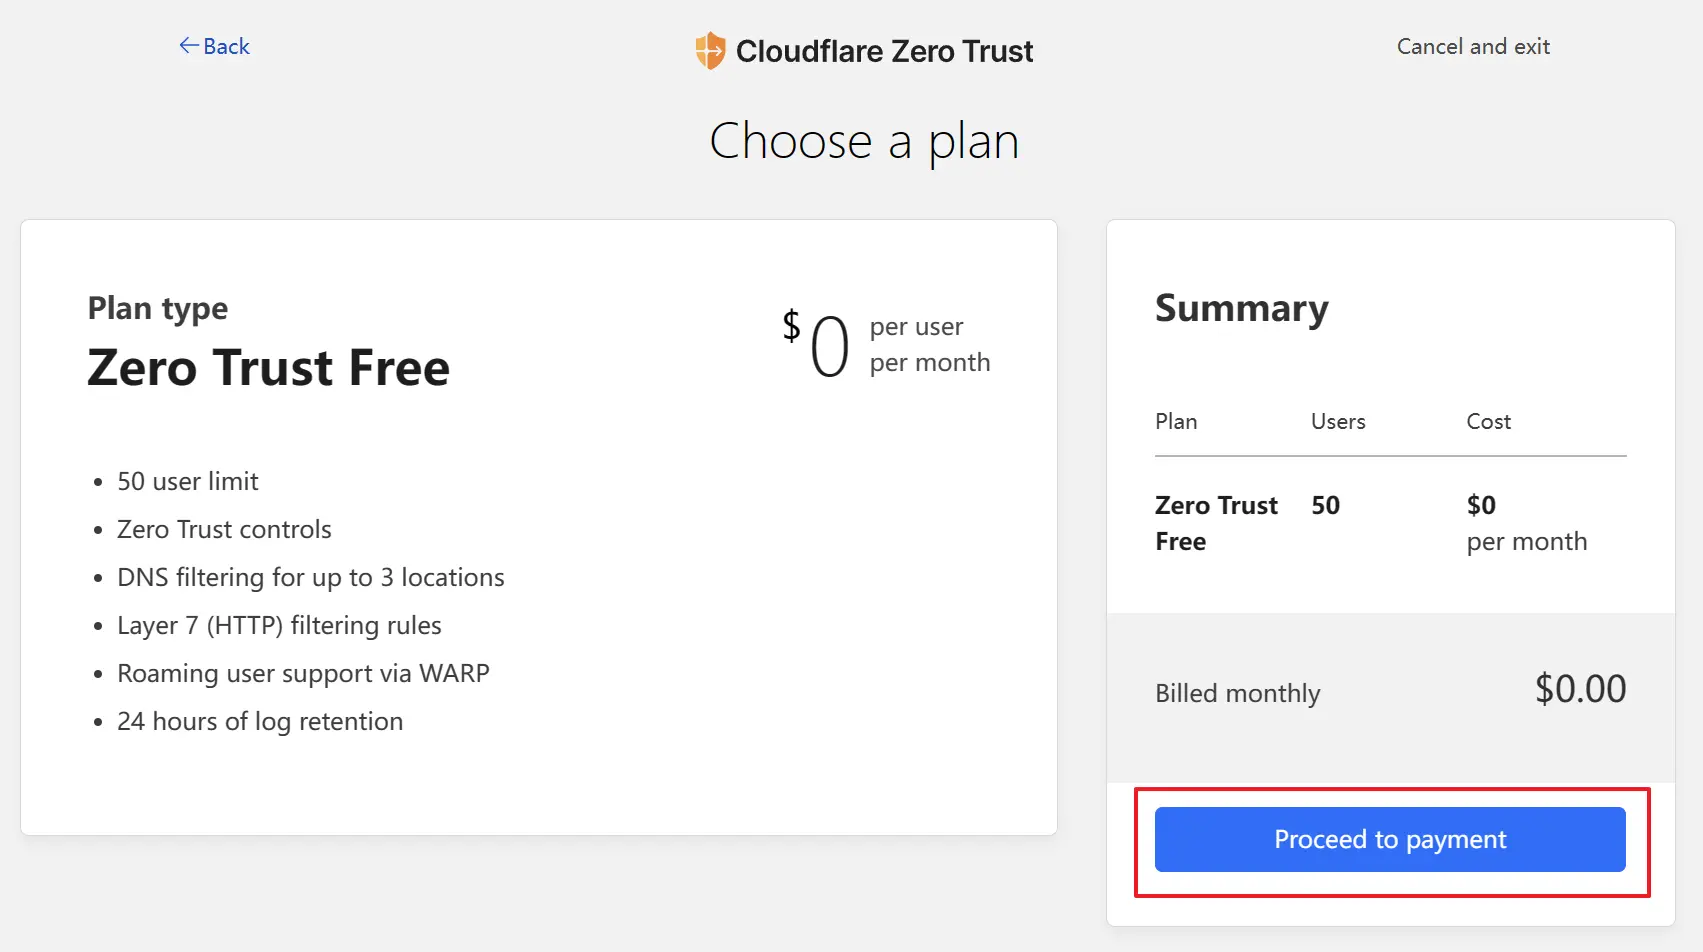Click the Cost column header
This screenshot has height=952, width=1703.
(x=1488, y=421)
